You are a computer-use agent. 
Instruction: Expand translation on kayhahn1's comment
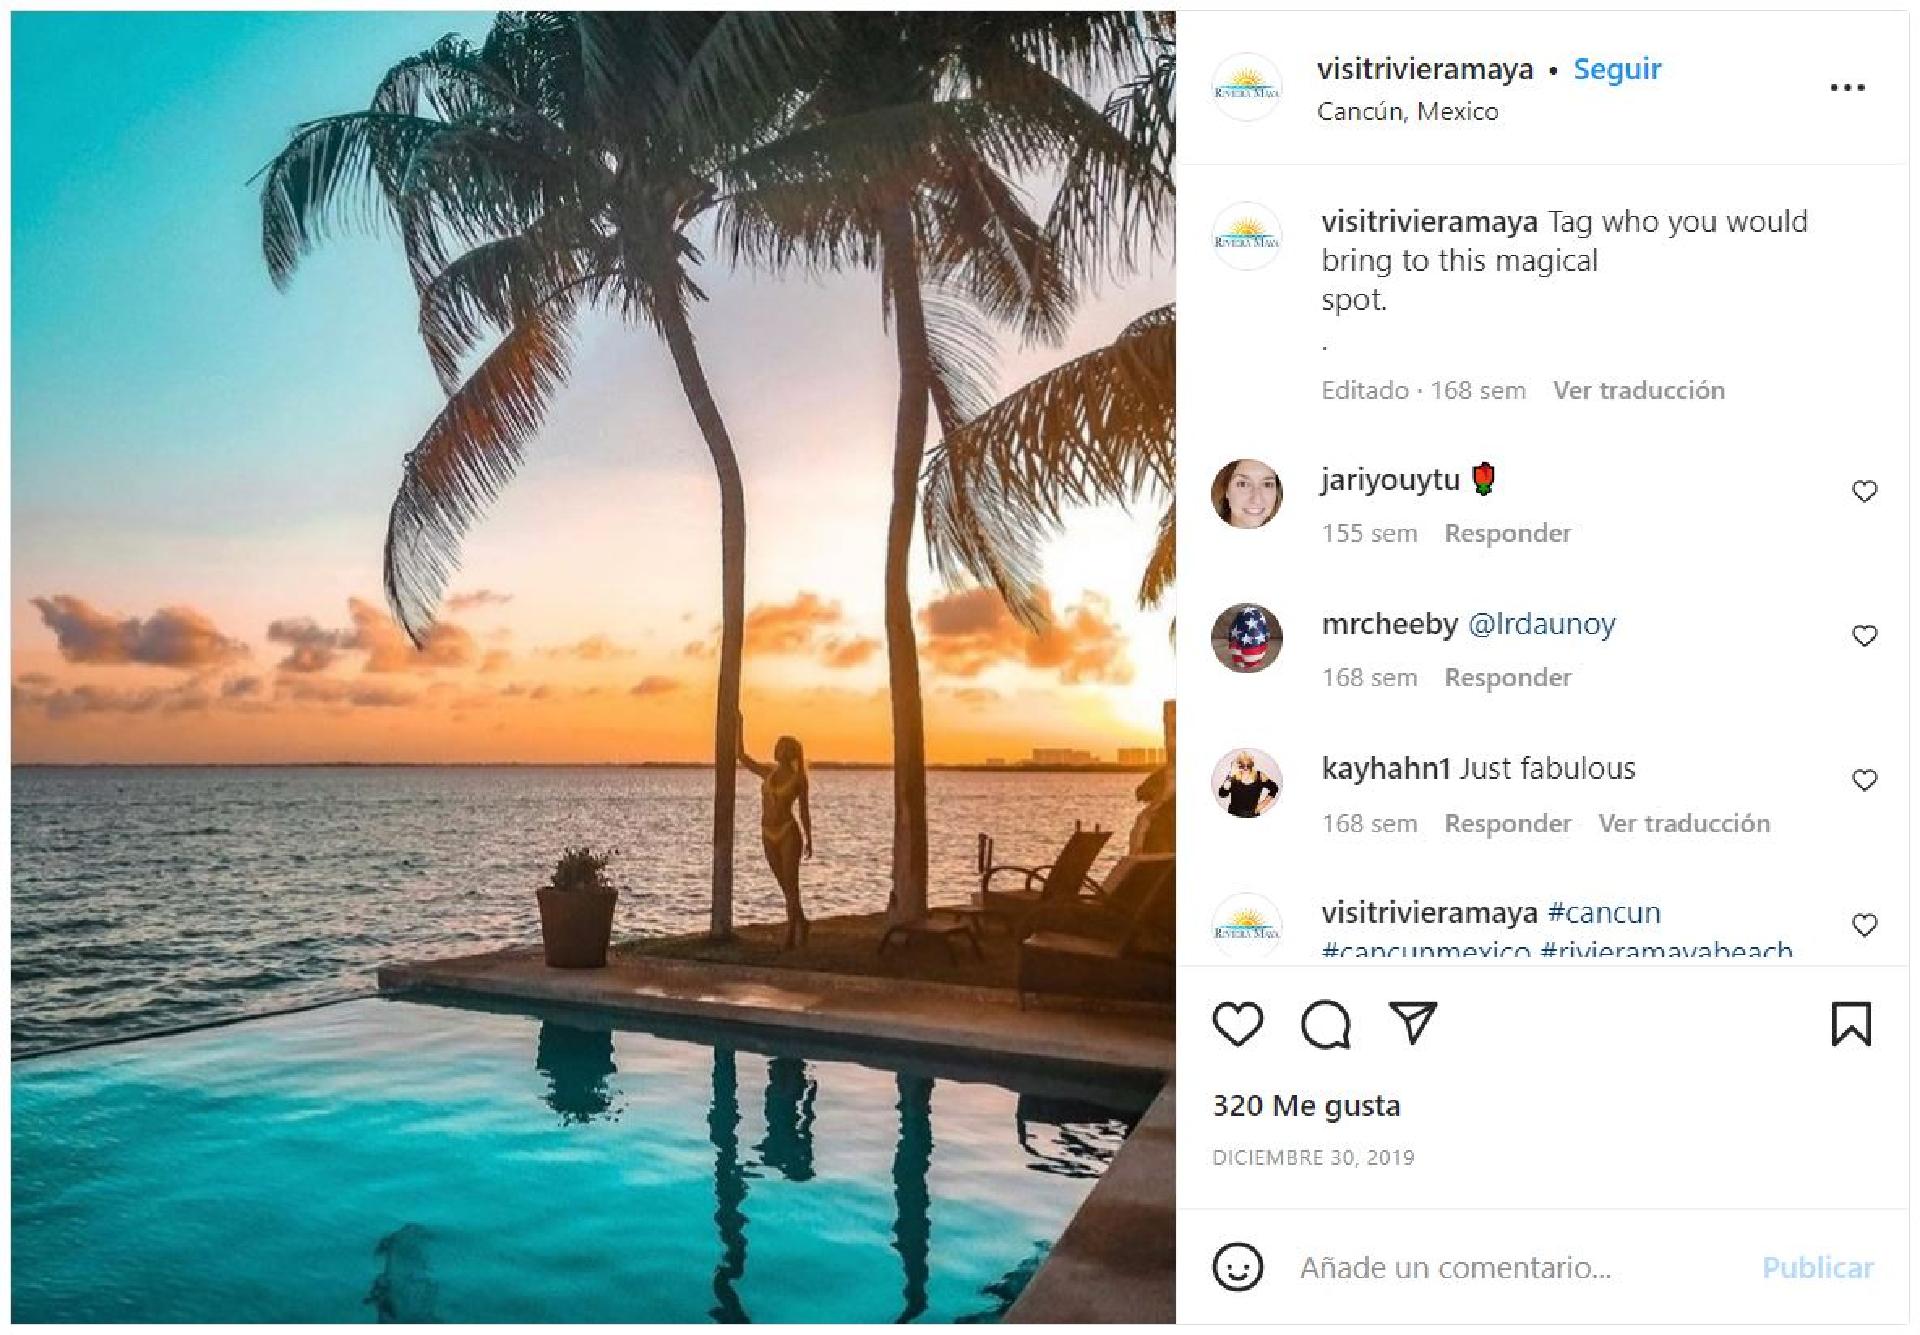[x=1685, y=823]
